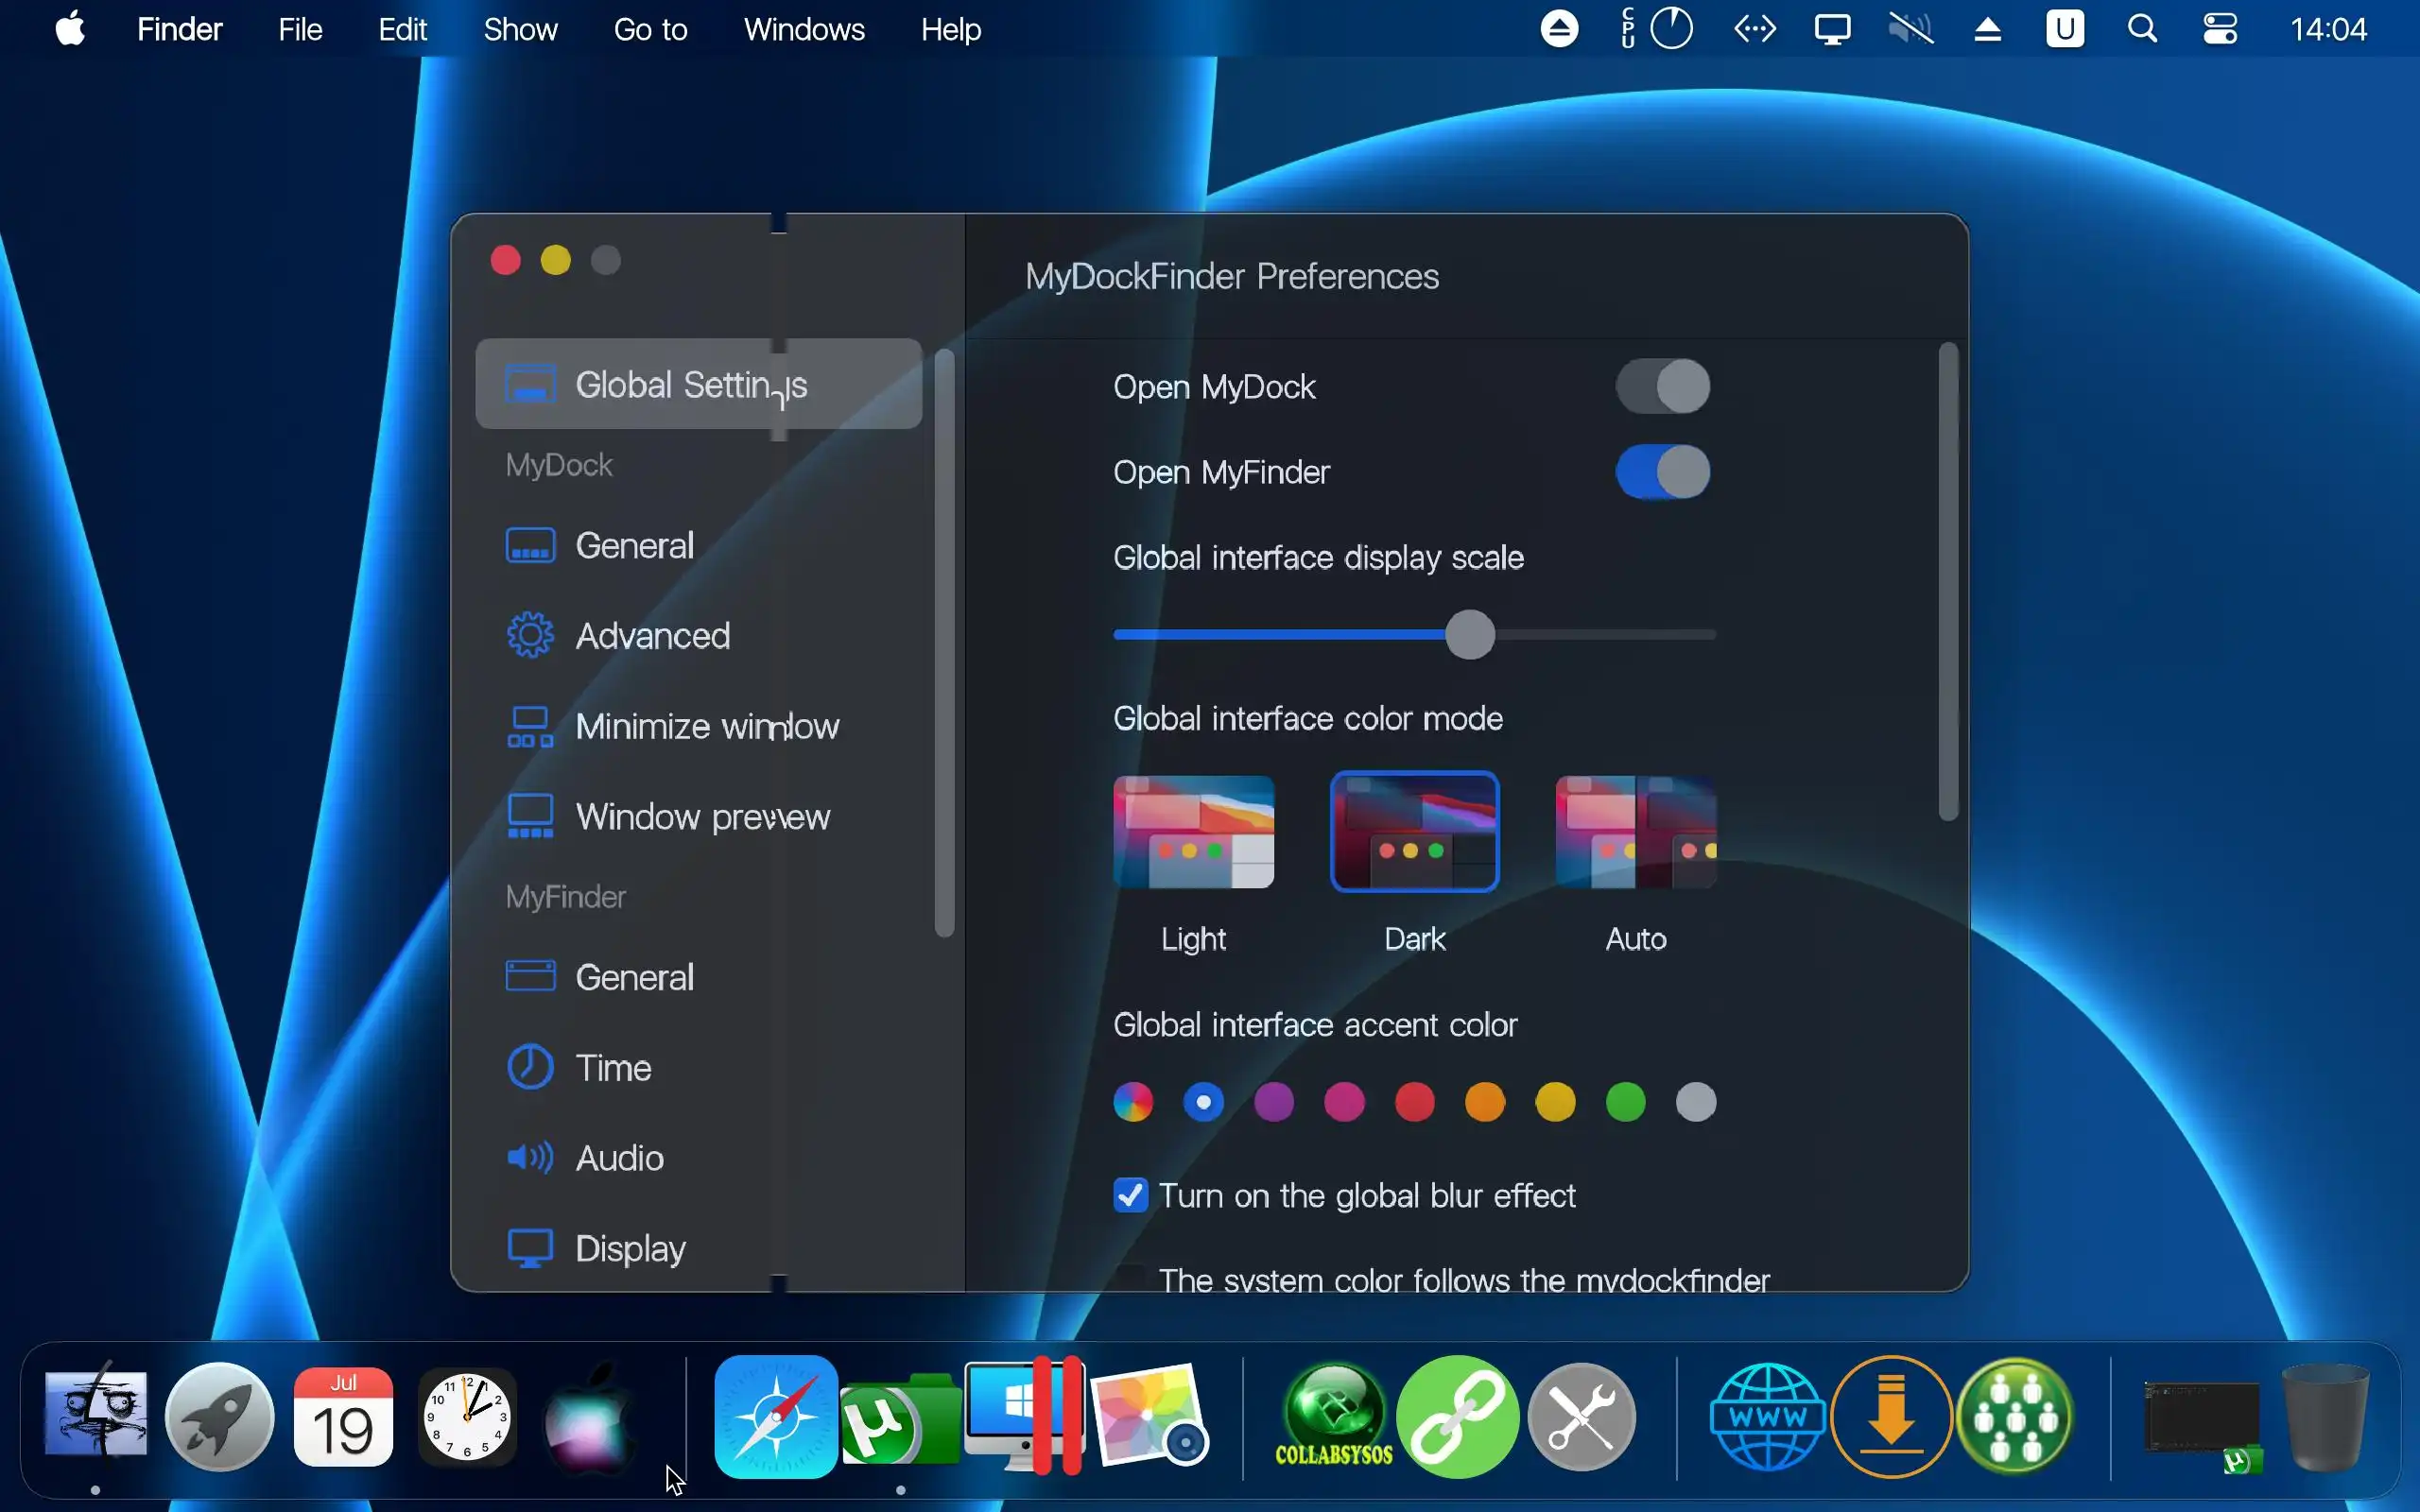This screenshot has height=1512, width=2420.
Task: Click the Spotlight search menu bar icon
Action: click(x=2141, y=29)
